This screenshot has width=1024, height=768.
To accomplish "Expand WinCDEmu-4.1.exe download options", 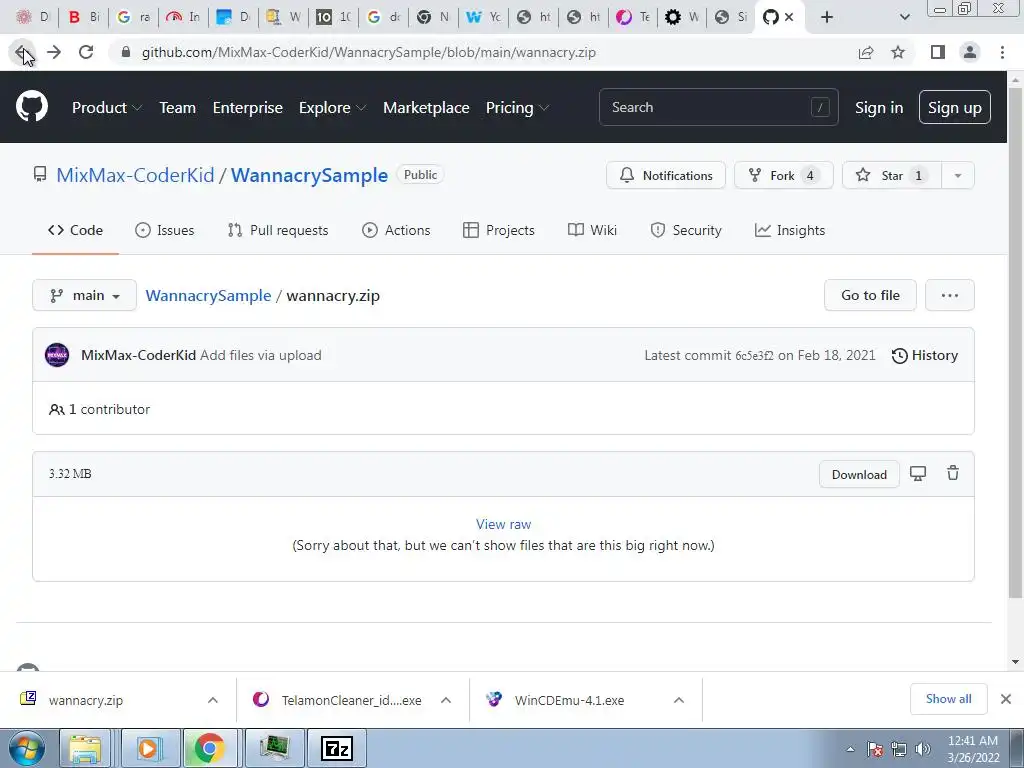I will coord(679,700).
